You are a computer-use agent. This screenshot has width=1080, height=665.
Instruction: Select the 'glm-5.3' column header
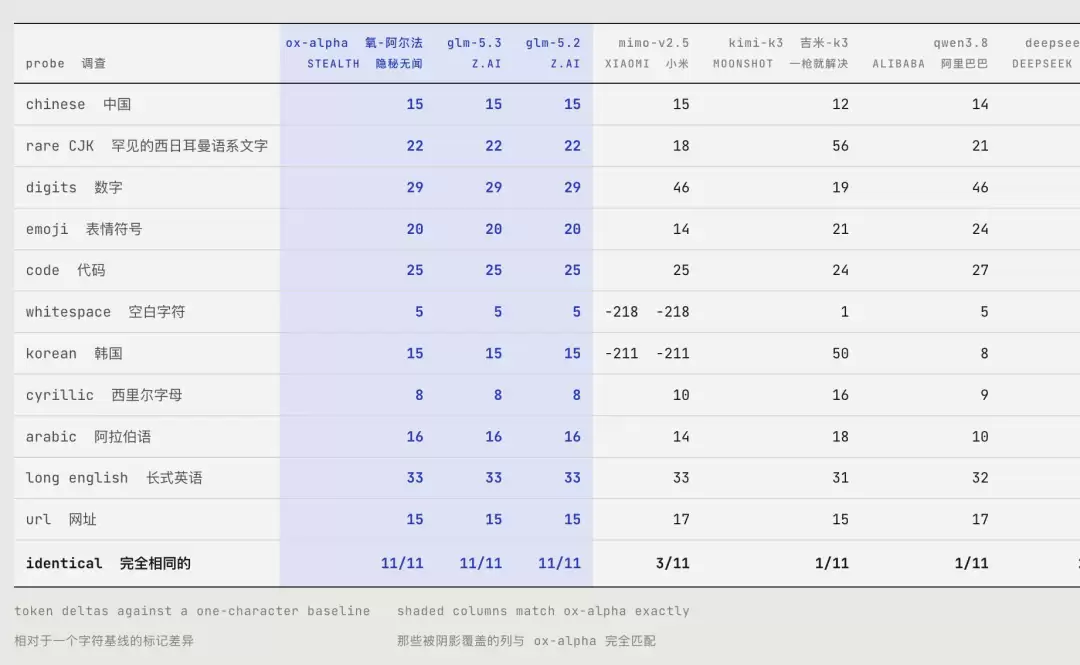(474, 43)
